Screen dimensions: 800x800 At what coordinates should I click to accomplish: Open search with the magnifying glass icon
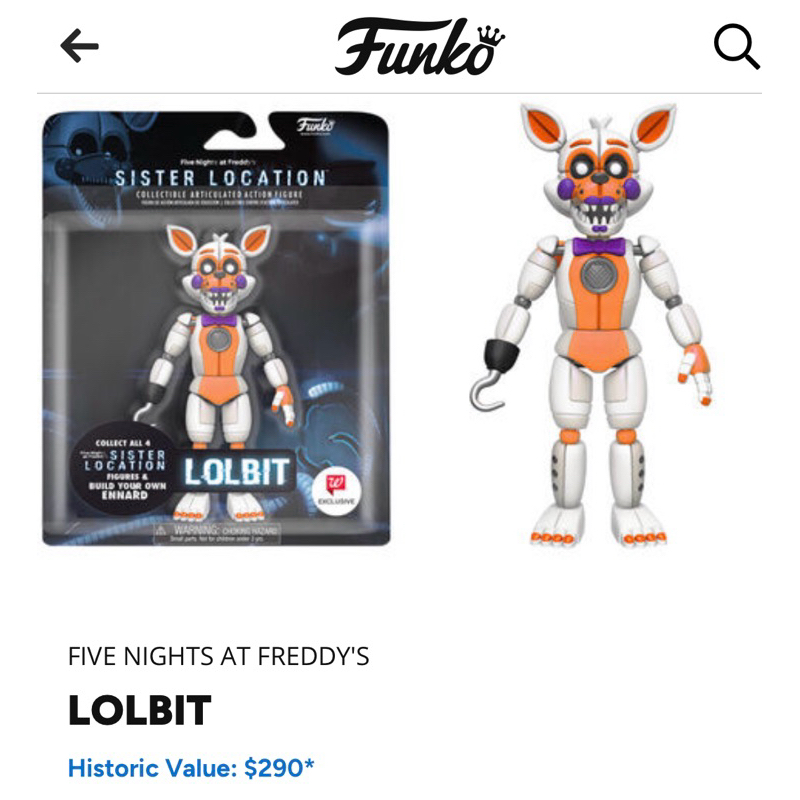(x=737, y=46)
